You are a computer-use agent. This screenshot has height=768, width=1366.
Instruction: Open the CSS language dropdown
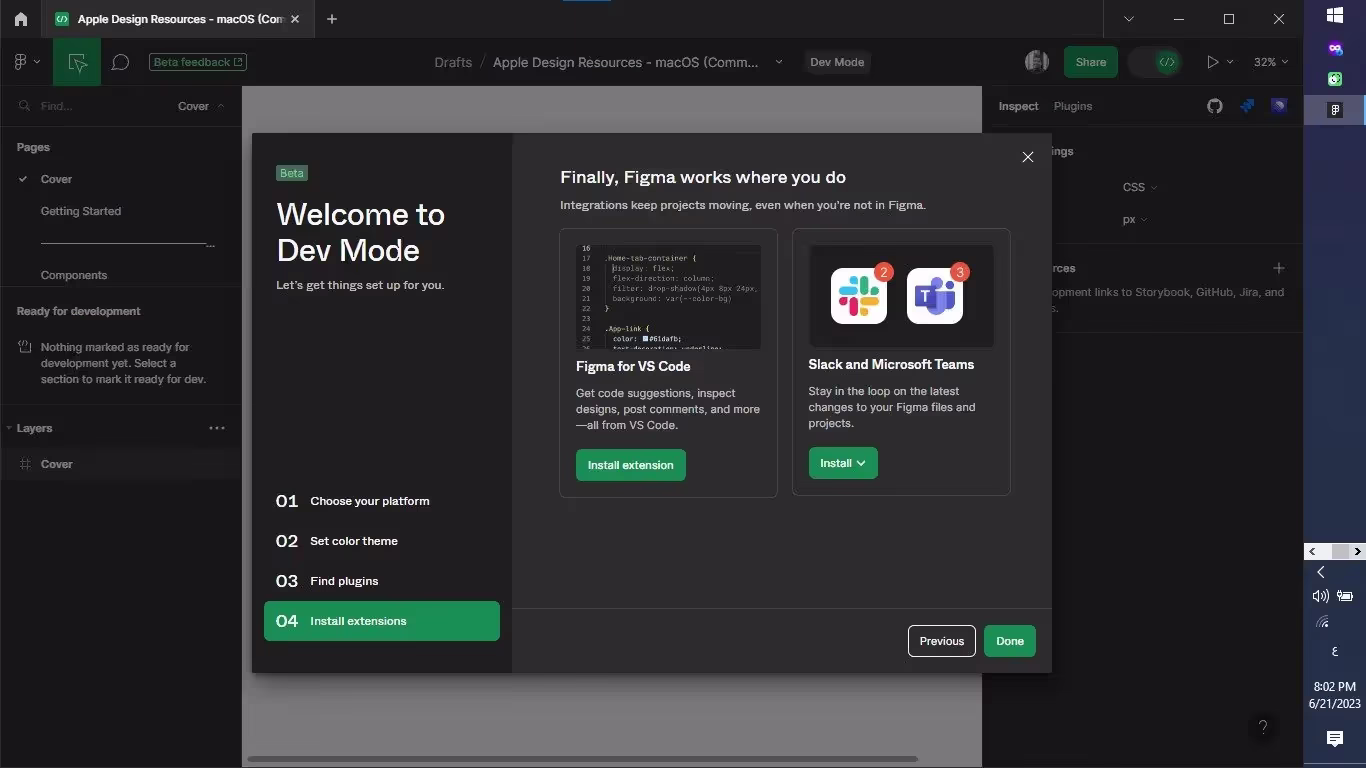click(1139, 187)
